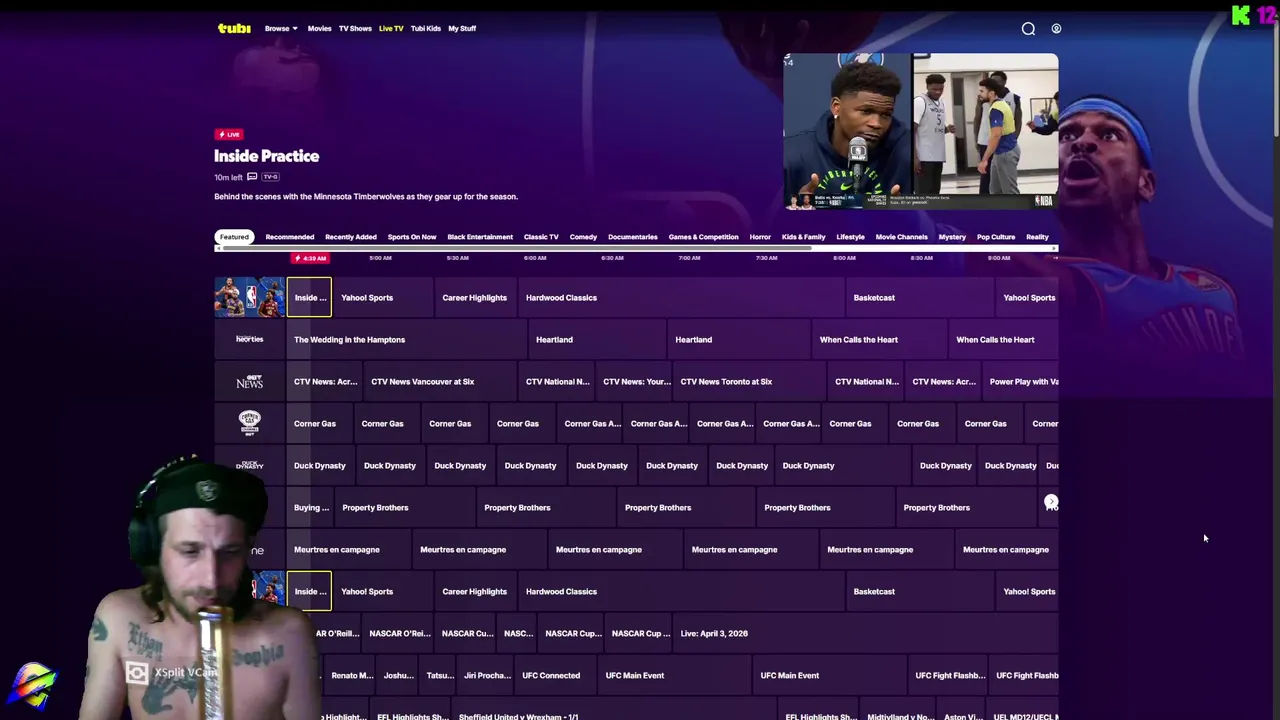Select the Tatsu... program cell
The image size is (1280, 720).
click(439, 675)
